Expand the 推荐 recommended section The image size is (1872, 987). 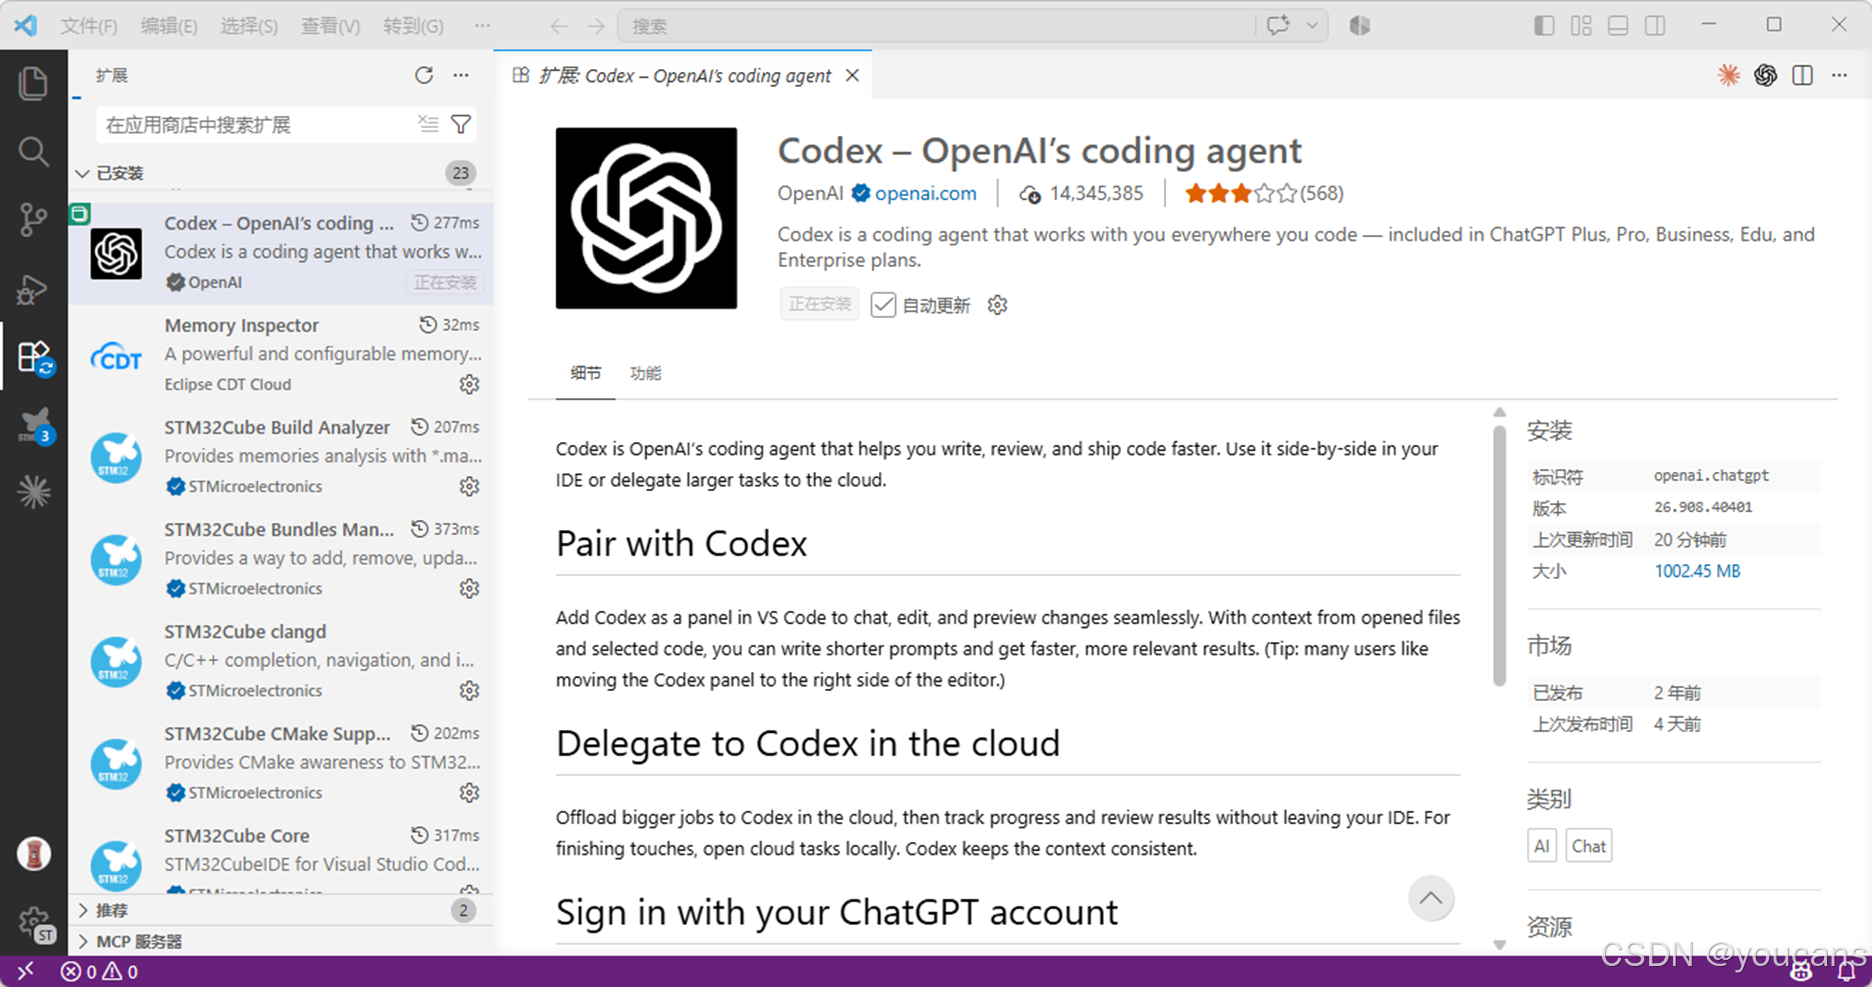280,910
